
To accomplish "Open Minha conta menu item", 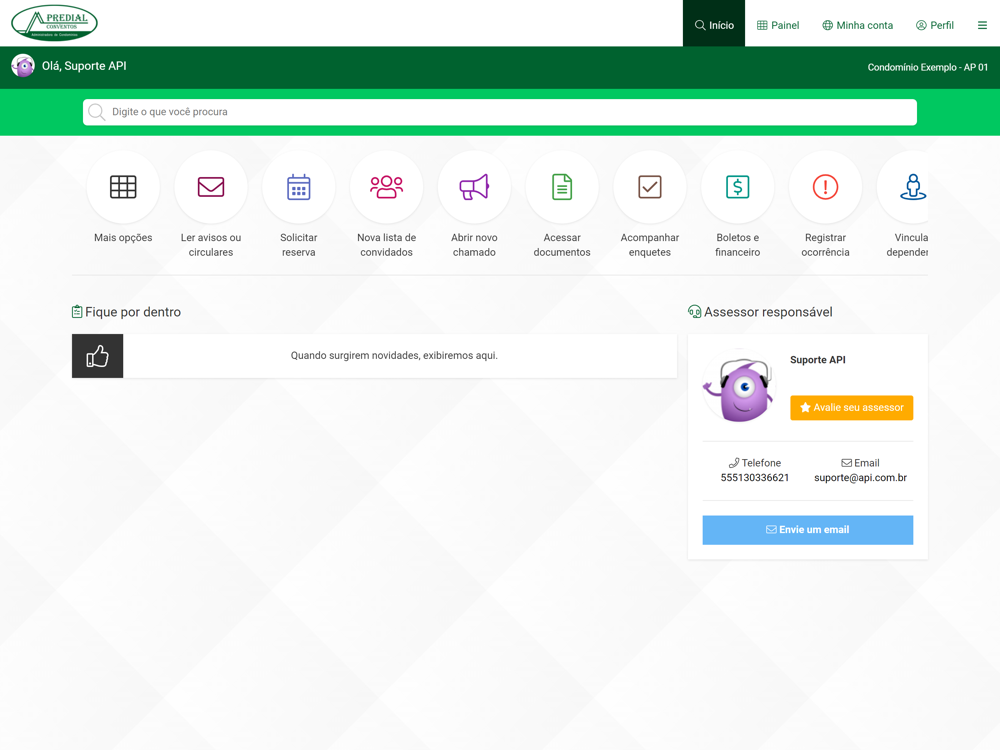I will tap(858, 26).
